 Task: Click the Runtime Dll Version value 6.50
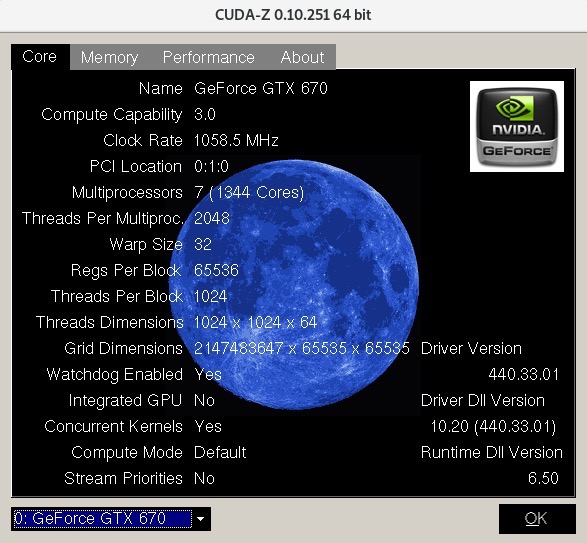[543, 478]
